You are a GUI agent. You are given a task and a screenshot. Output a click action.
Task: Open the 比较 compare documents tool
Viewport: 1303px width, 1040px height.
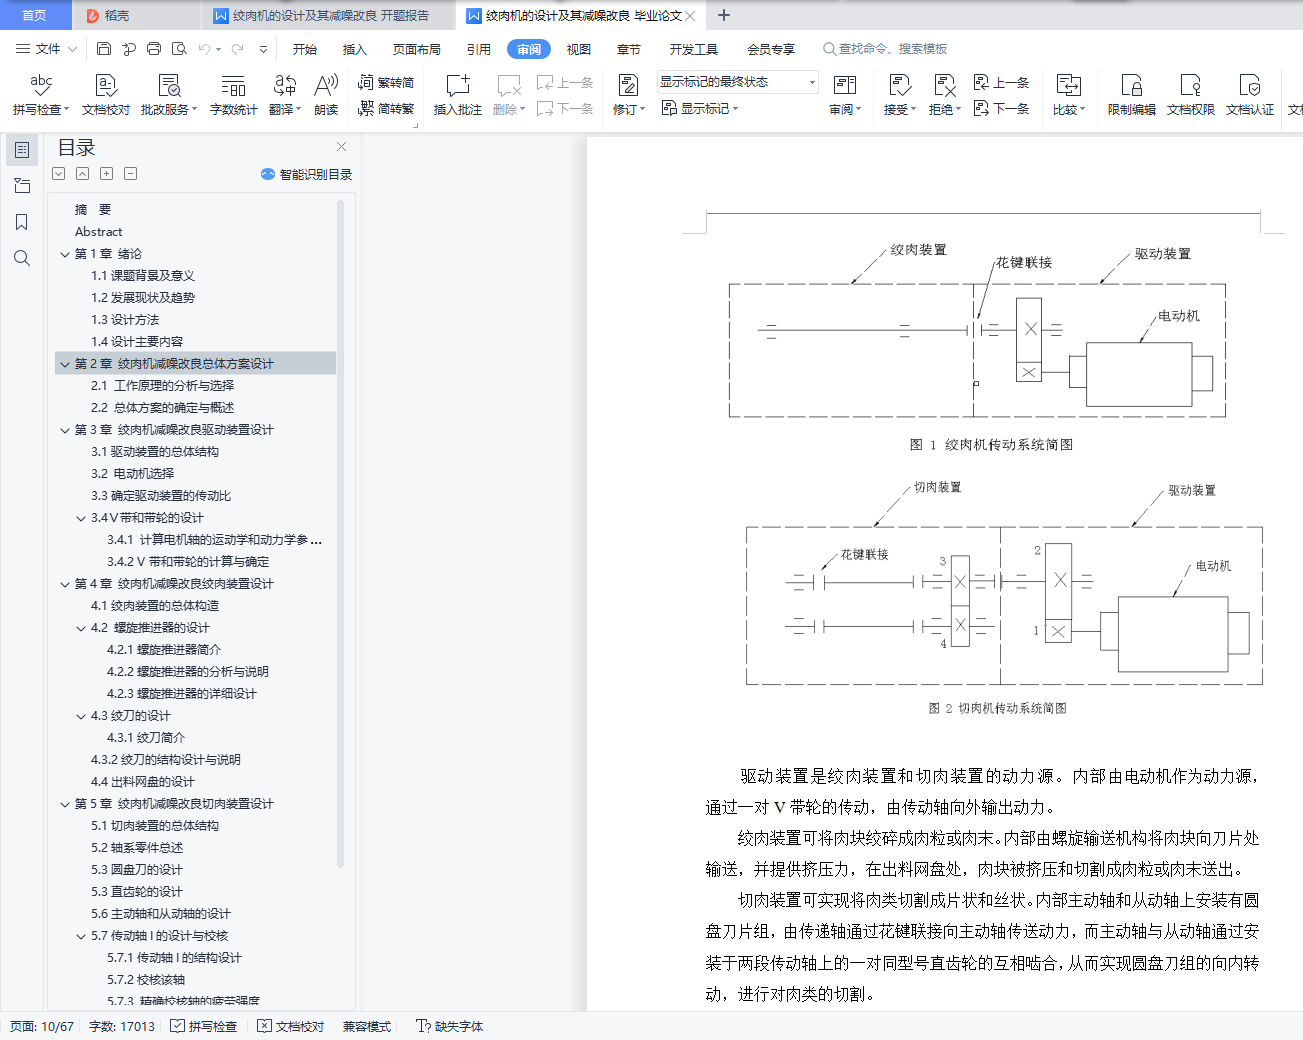click(1069, 95)
